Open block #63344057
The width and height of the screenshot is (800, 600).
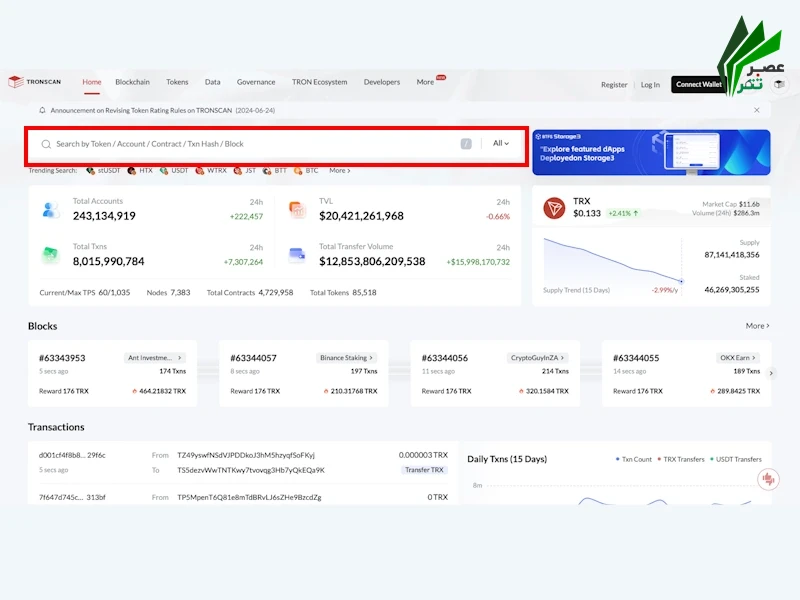254,358
